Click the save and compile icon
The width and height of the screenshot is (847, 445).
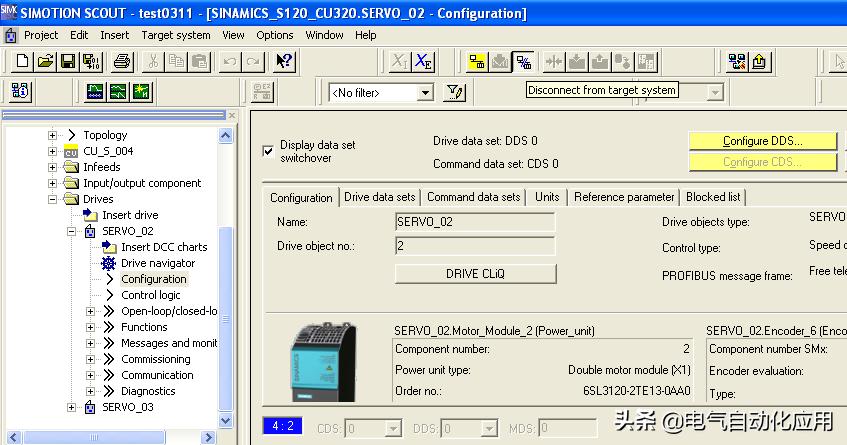pos(91,62)
